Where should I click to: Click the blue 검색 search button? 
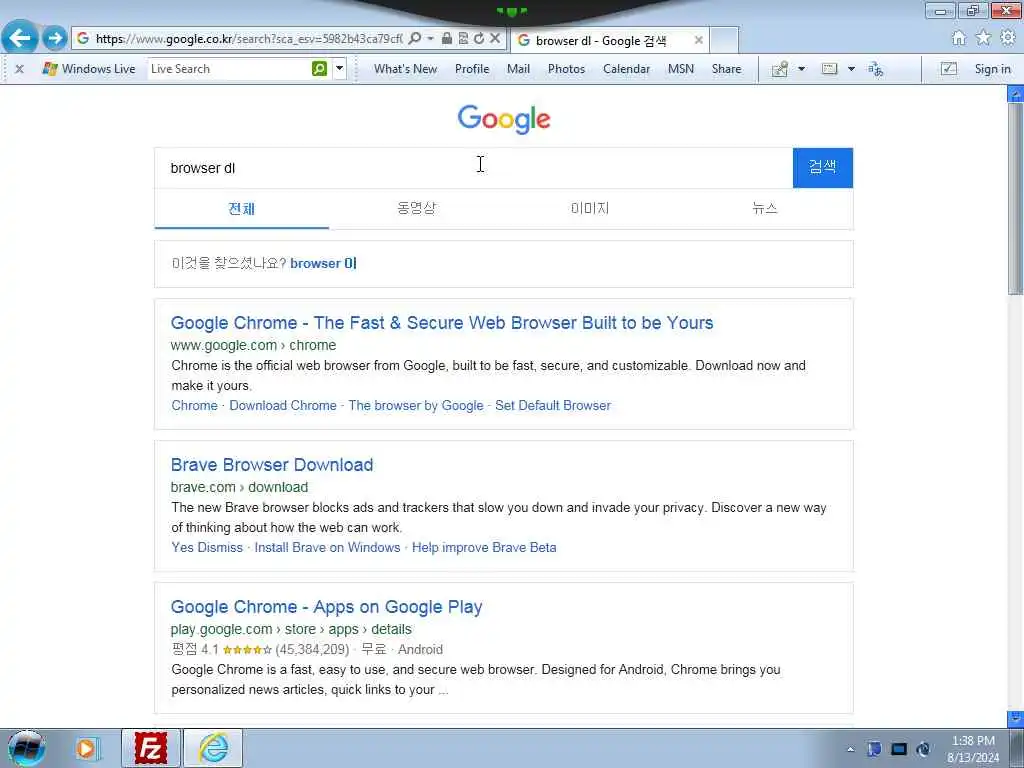pos(822,168)
